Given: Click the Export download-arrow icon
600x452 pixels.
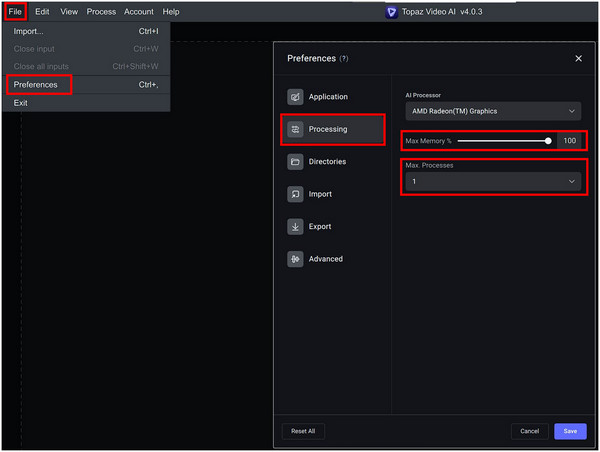Looking at the screenshot, I should tap(295, 227).
